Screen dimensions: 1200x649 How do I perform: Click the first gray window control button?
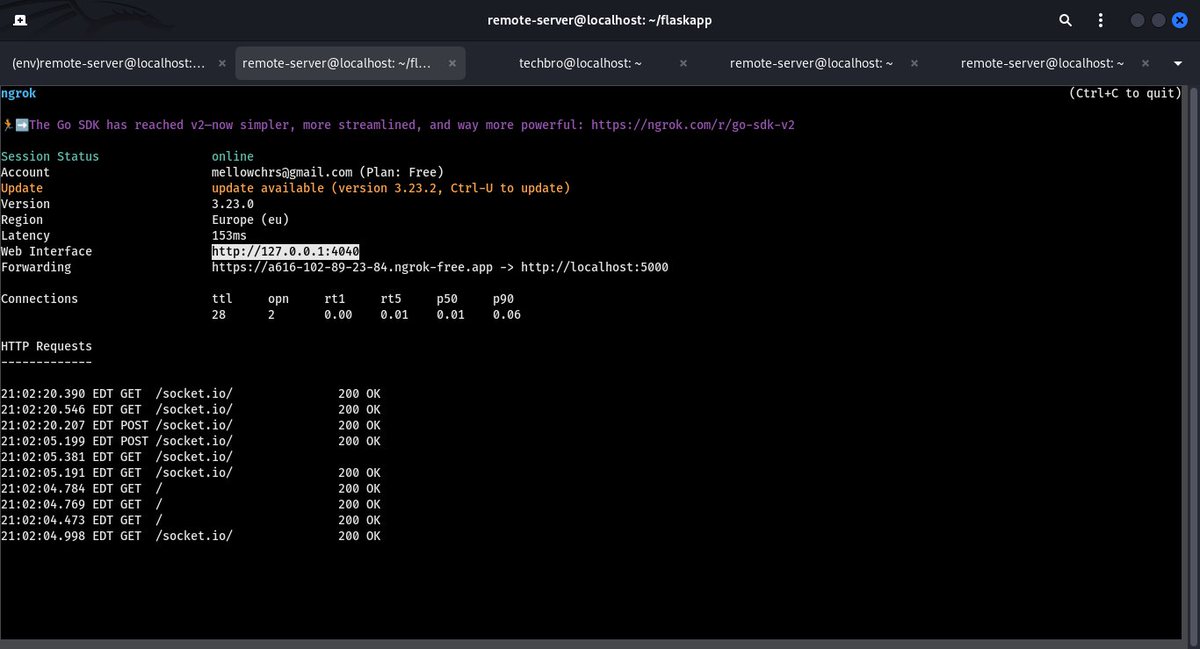(1139, 20)
